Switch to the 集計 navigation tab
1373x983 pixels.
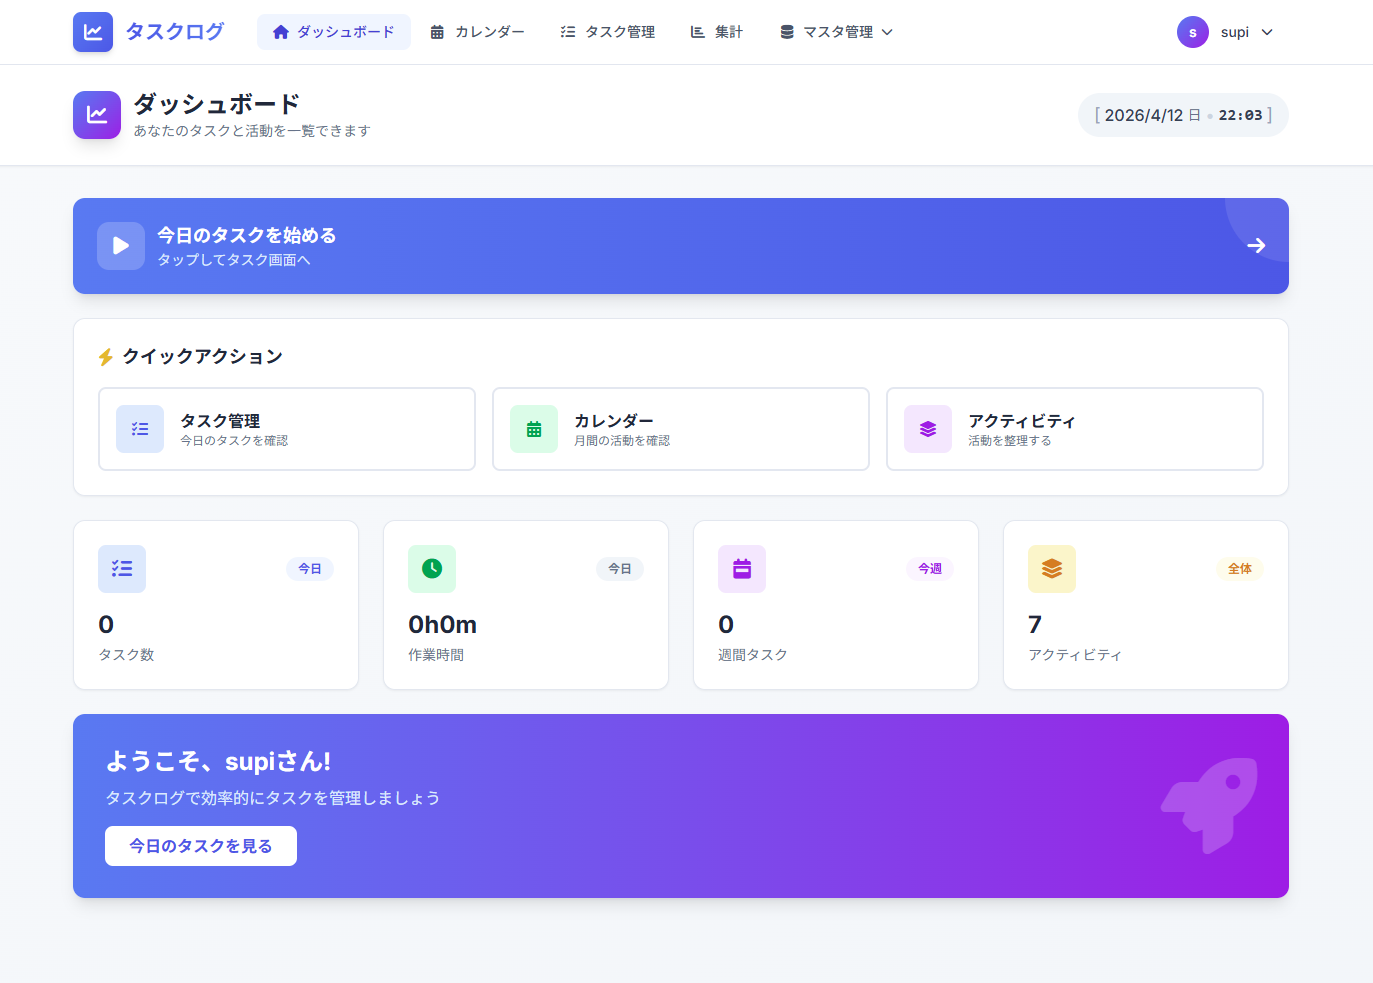click(716, 32)
